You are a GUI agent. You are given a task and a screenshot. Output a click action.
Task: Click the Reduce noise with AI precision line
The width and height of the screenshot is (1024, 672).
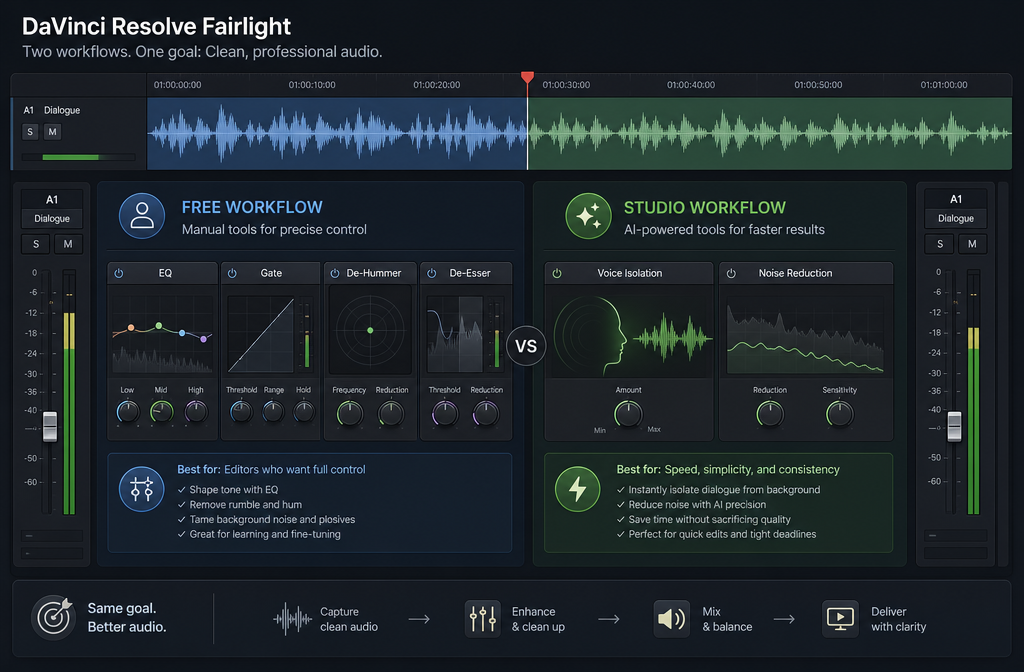coord(691,505)
